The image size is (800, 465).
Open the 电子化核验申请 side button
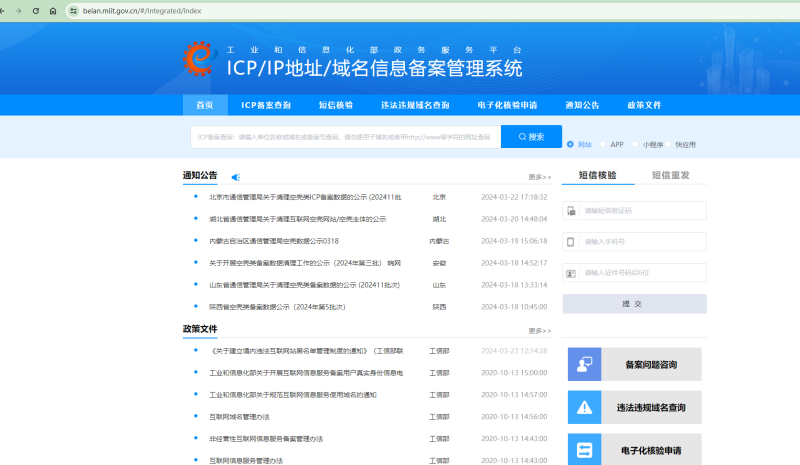click(x=635, y=450)
